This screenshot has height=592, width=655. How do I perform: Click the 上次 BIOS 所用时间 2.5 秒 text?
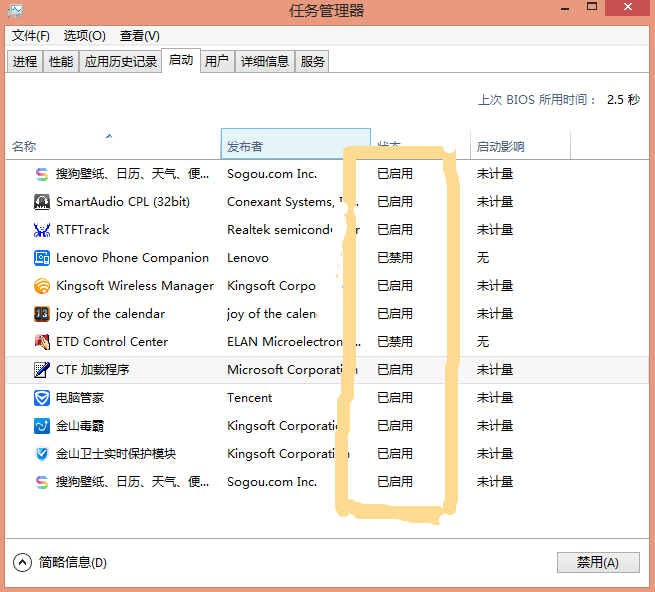point(559,100)
